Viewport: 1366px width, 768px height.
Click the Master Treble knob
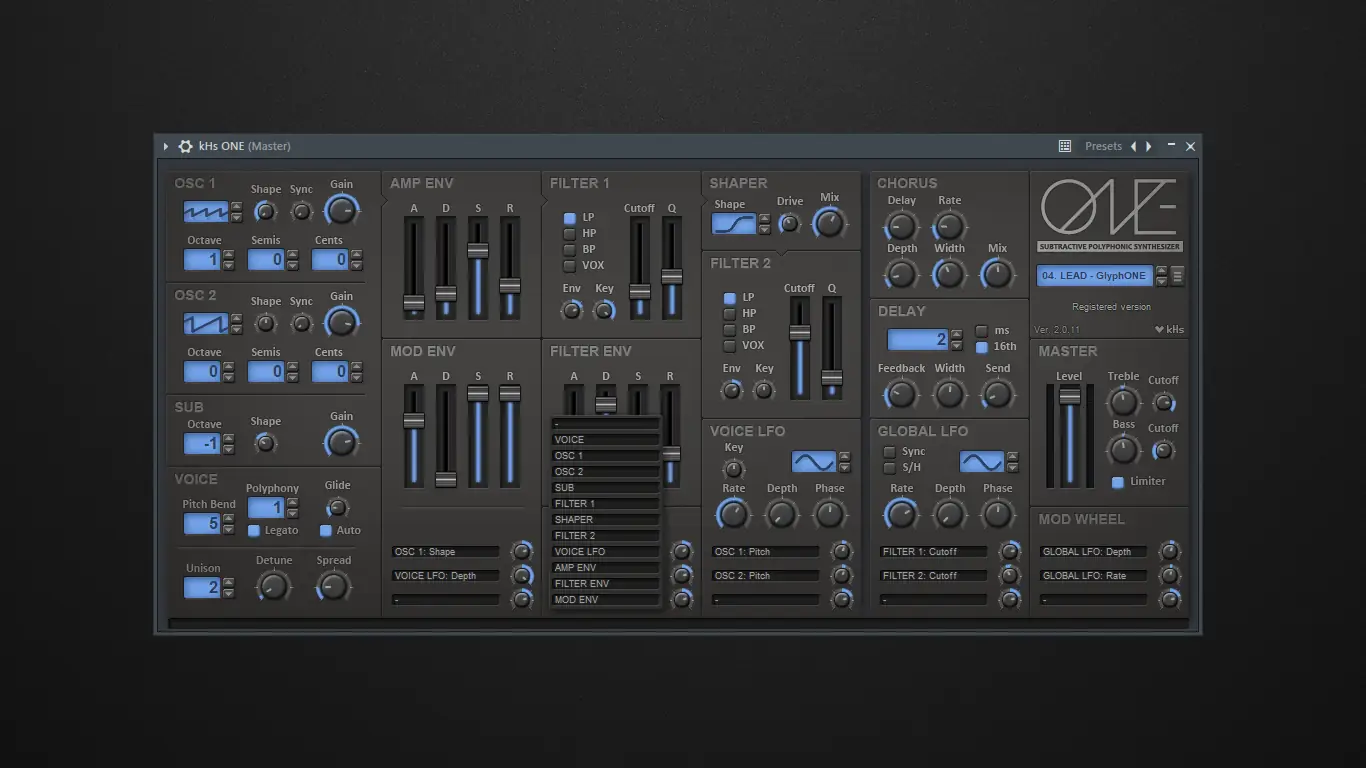1124,402
